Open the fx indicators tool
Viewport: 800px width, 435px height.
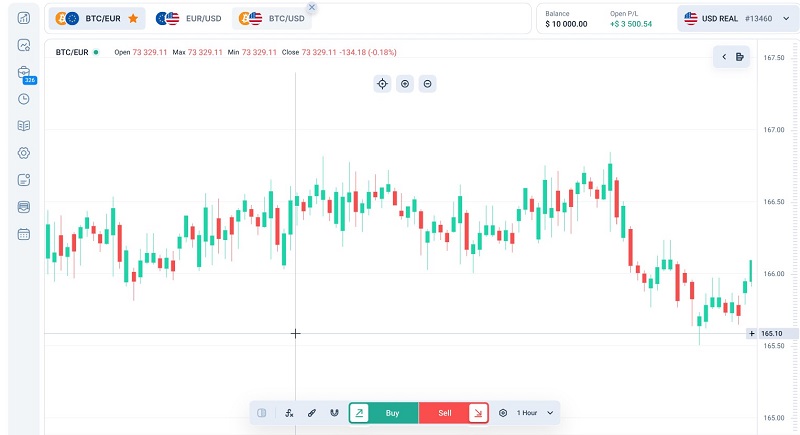tap(289, 412)
